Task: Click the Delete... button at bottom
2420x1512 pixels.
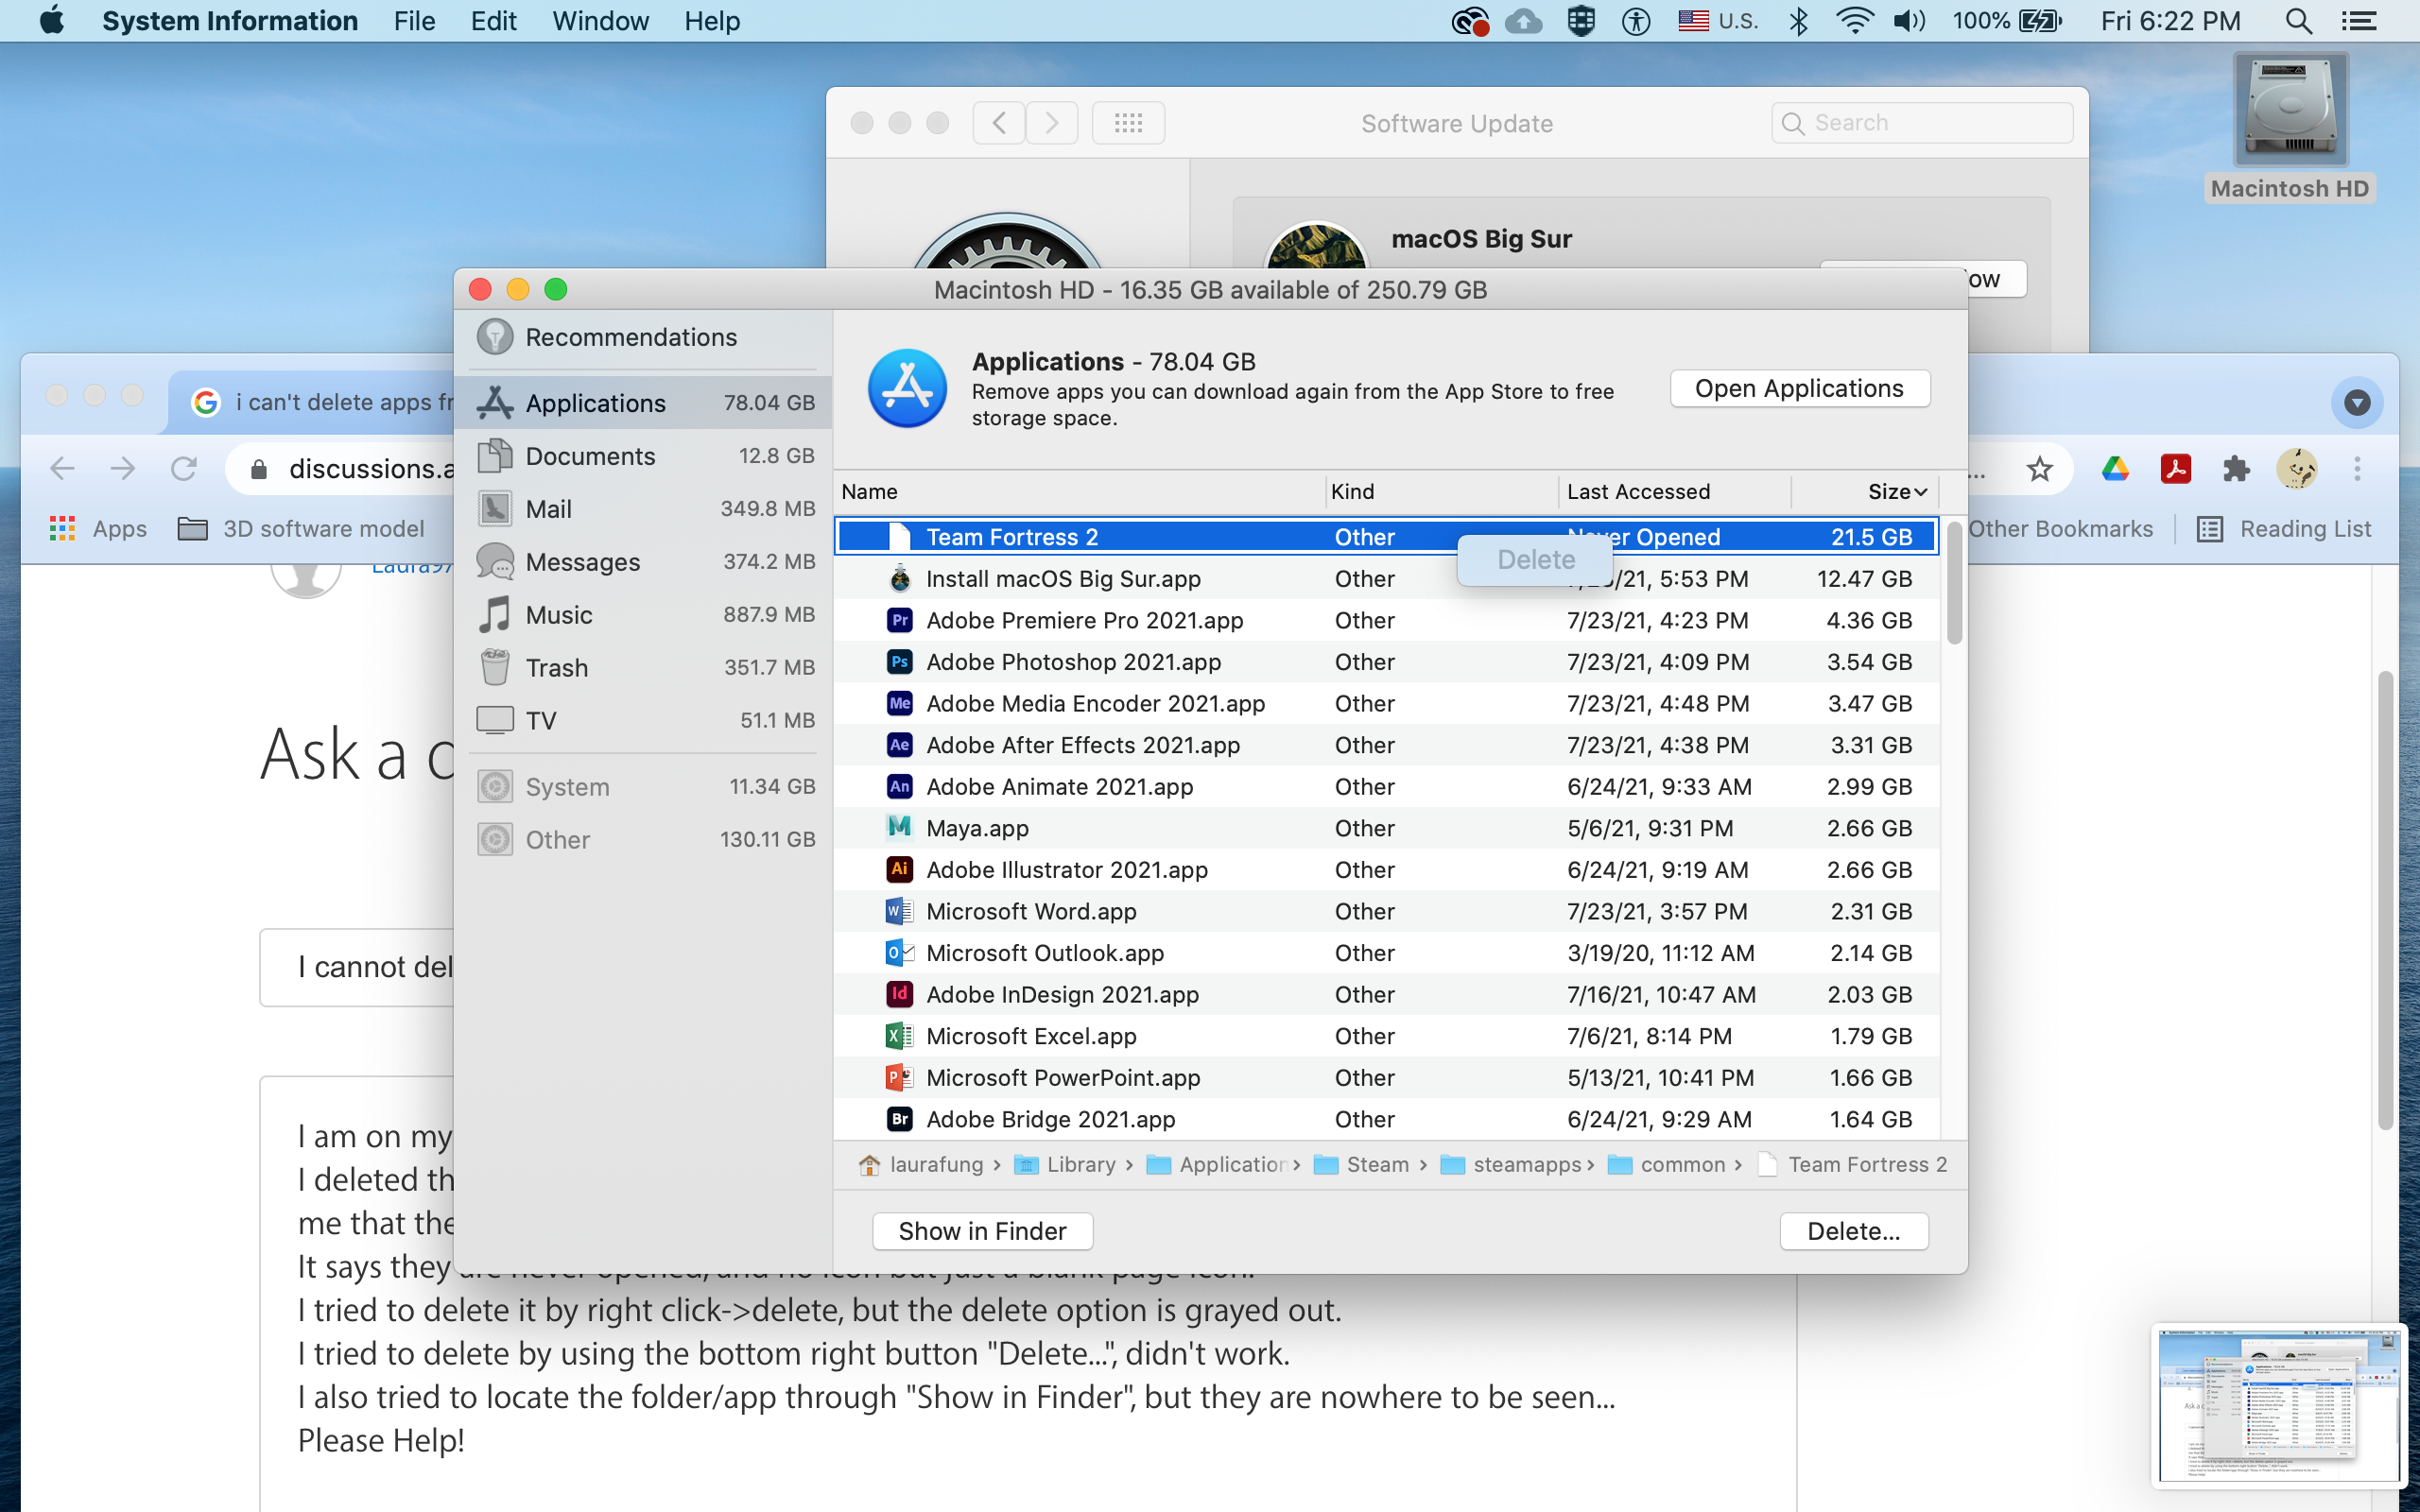Action: coord(1853,1231)
